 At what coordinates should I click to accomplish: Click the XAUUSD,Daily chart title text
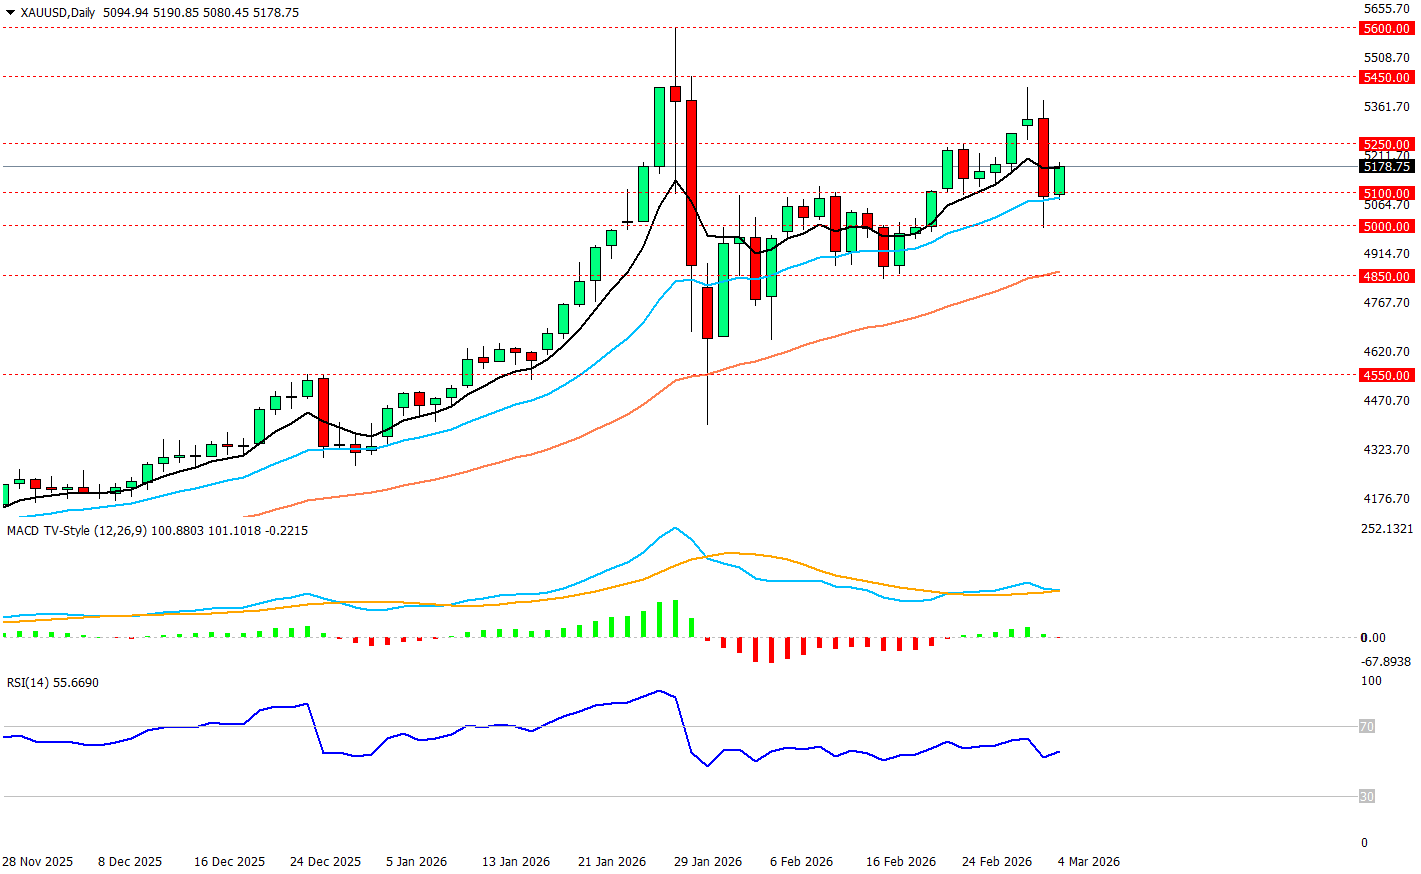(57, 13)
